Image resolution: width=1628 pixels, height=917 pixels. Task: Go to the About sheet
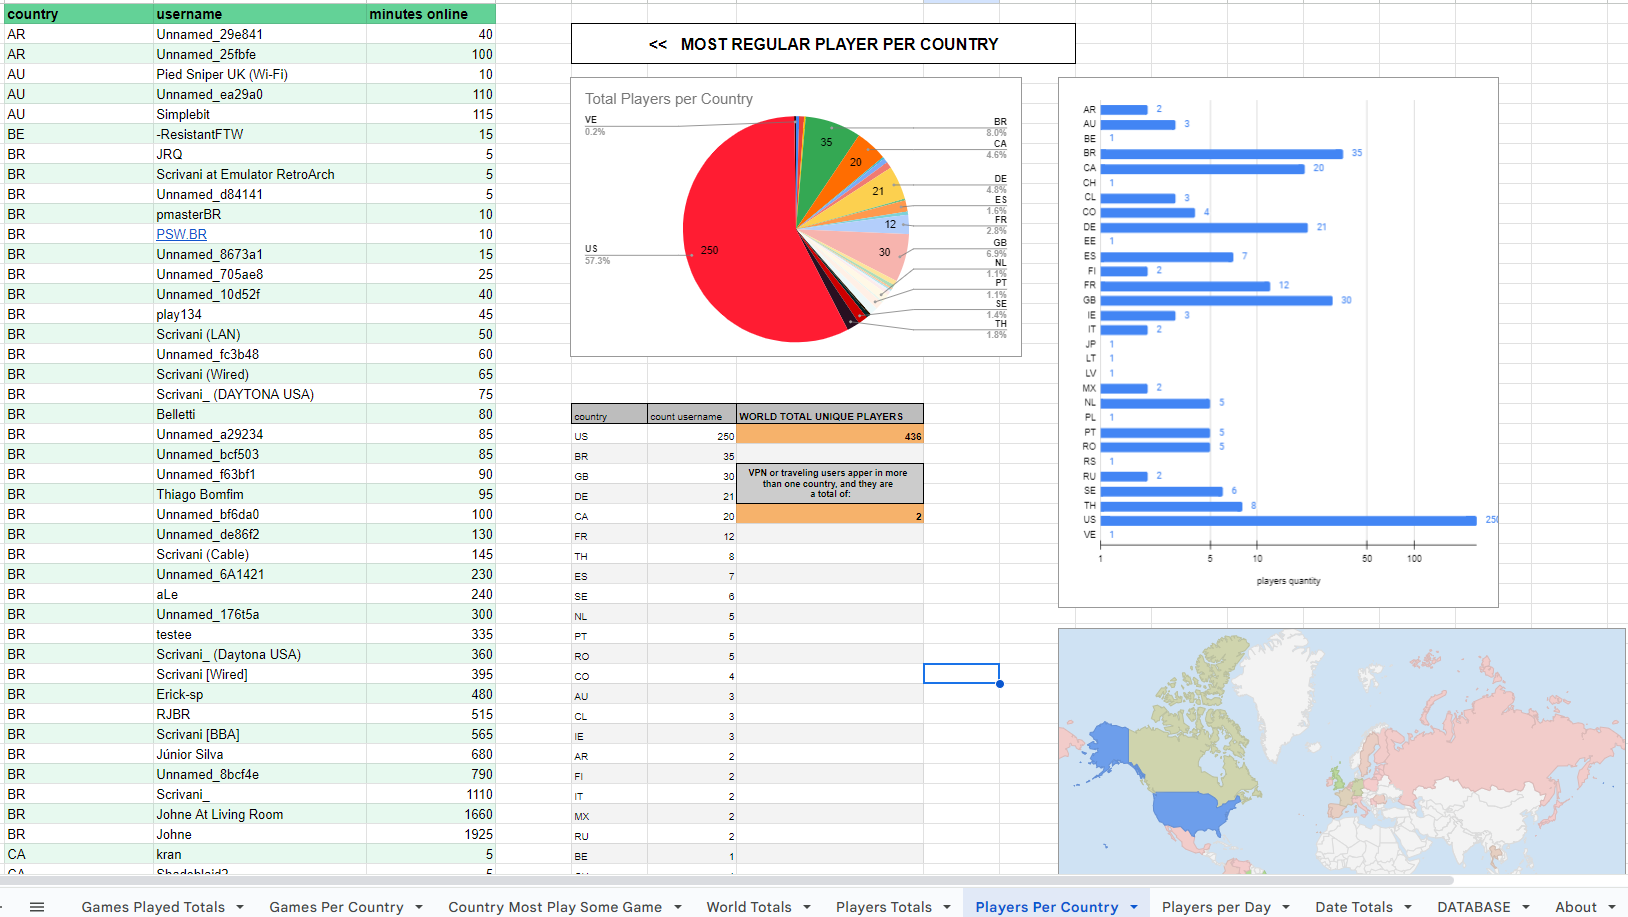point(1576,907)
